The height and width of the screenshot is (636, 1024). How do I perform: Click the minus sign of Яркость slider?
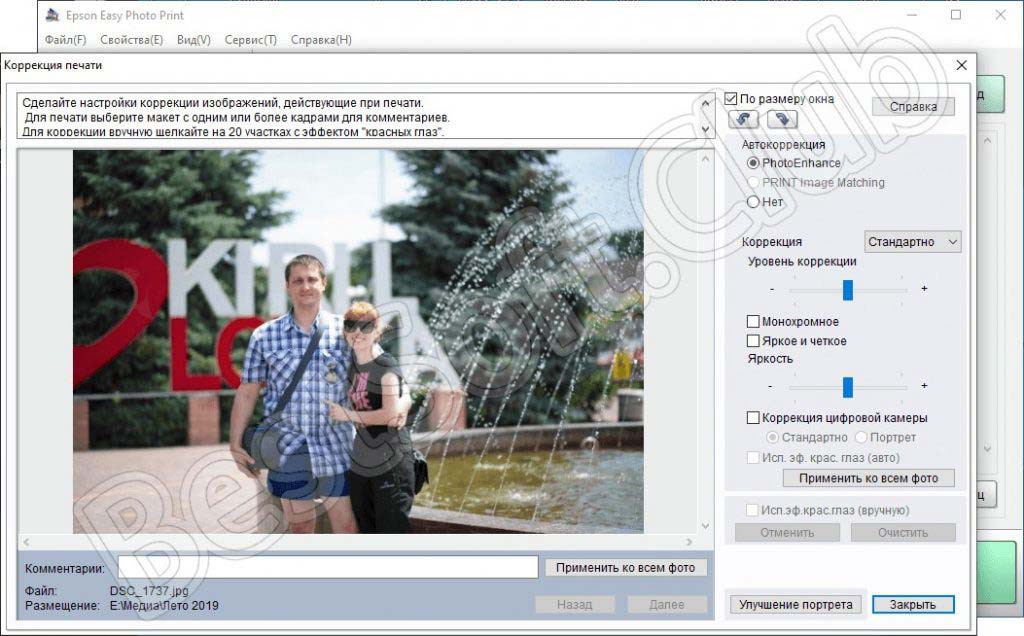point(771,386)
